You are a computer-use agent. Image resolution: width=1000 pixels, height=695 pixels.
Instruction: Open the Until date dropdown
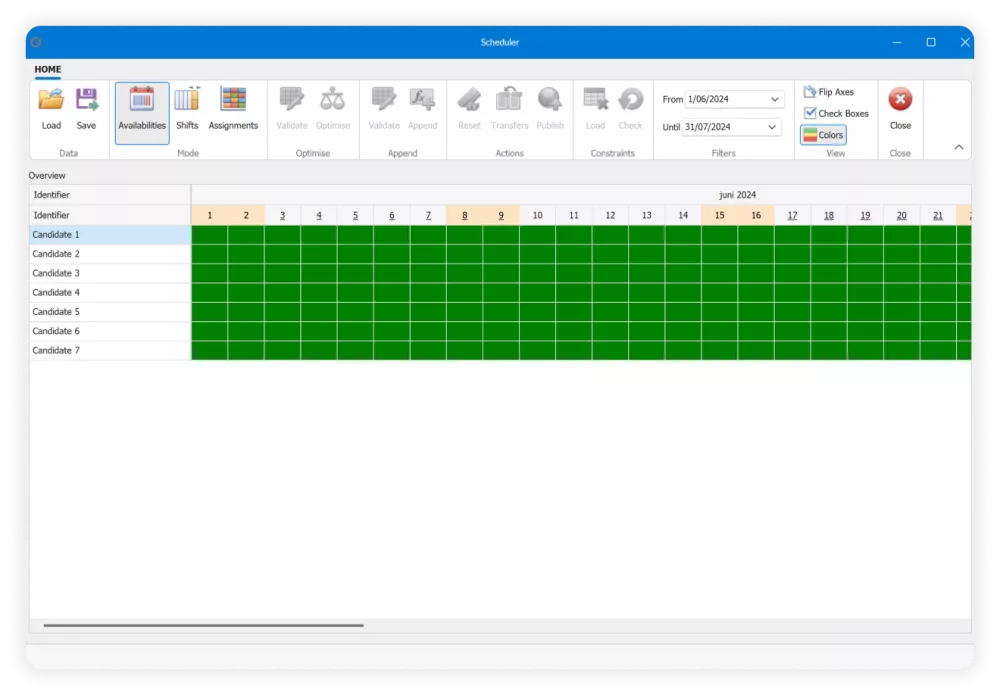click(772, 127)
